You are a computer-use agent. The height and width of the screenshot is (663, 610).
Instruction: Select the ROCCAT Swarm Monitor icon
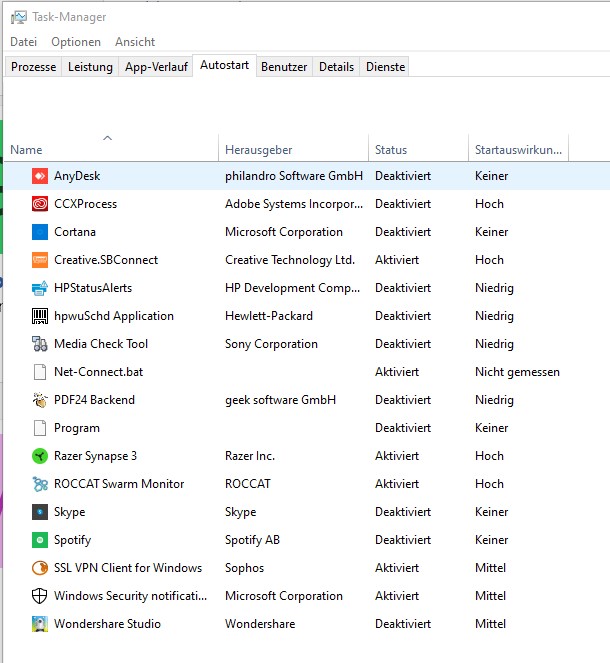pyautogui.click(x=40, y=484)
